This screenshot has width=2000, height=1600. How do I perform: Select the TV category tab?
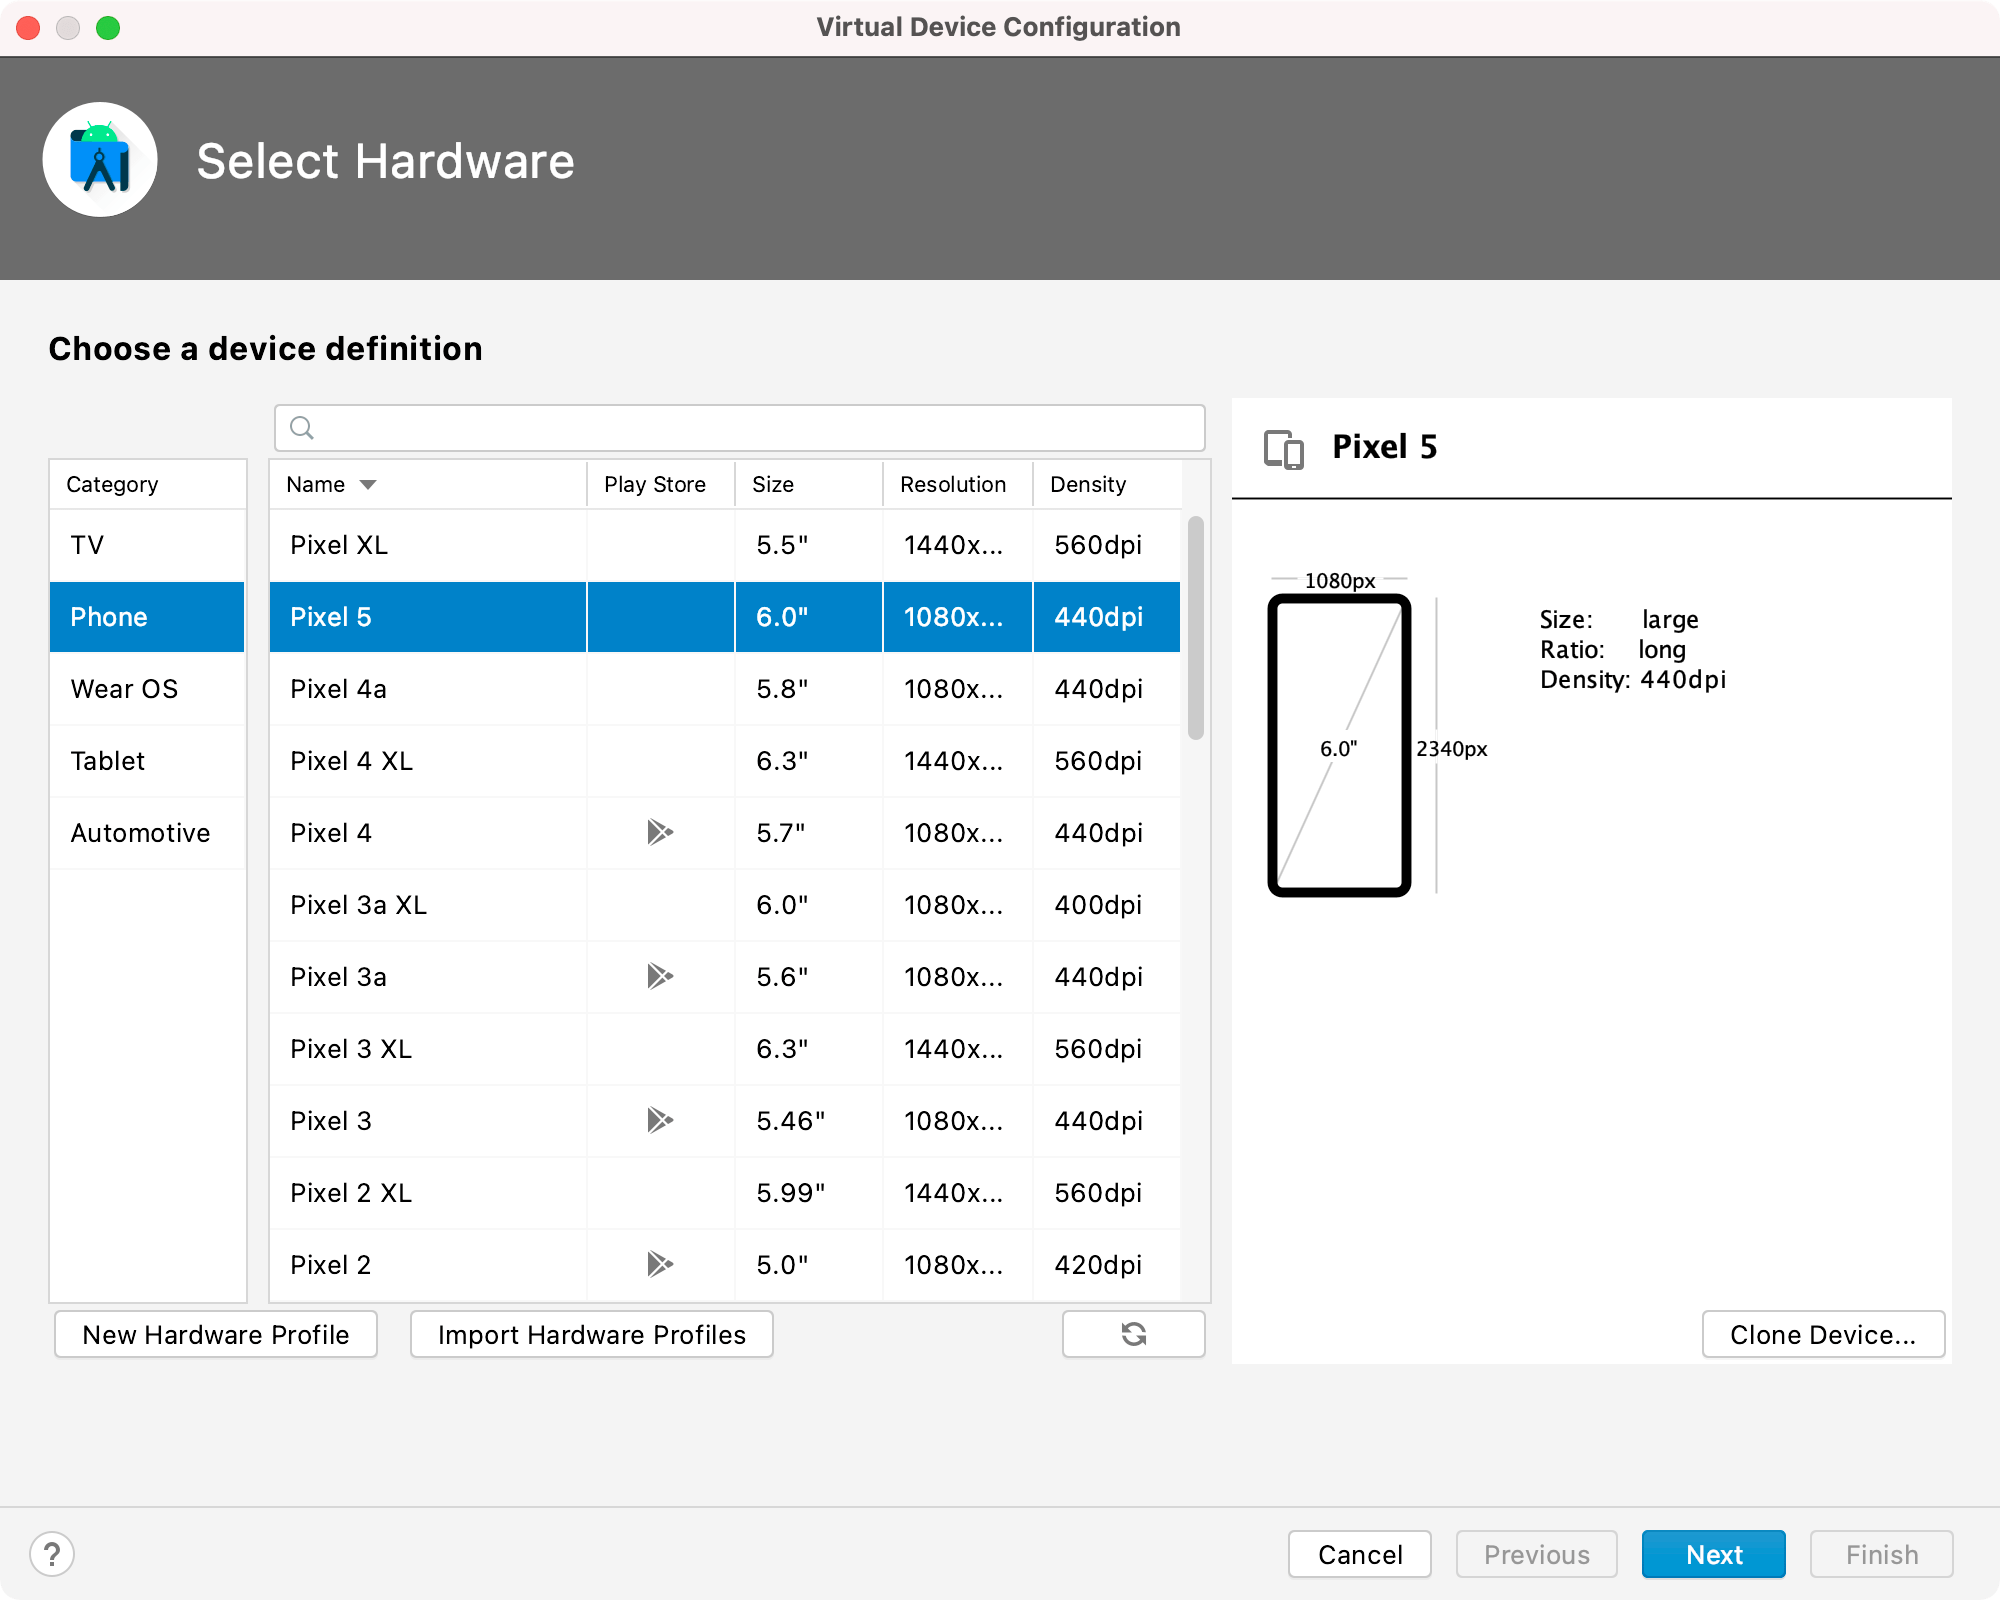click(87, 545)
